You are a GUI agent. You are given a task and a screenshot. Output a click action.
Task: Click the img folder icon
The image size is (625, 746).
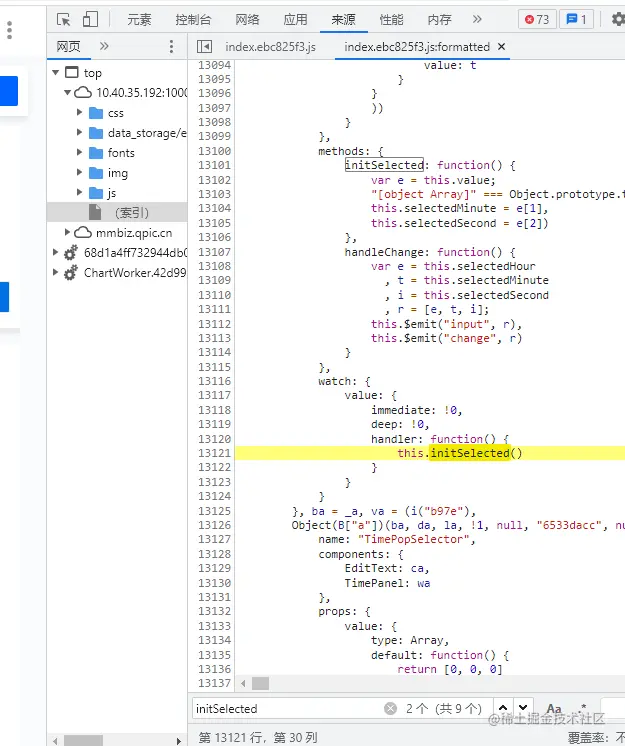96,173
